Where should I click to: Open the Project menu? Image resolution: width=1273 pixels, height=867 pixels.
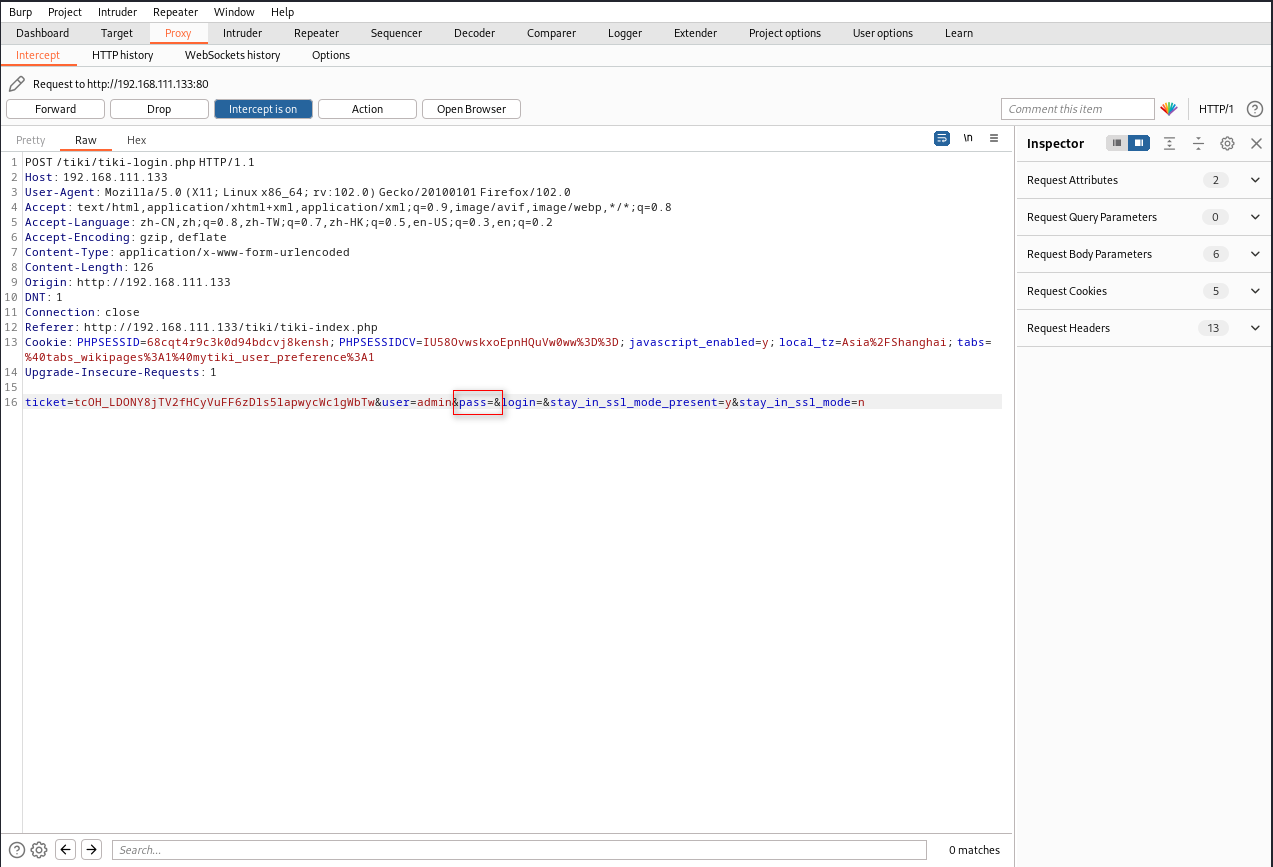click(65, 12)
